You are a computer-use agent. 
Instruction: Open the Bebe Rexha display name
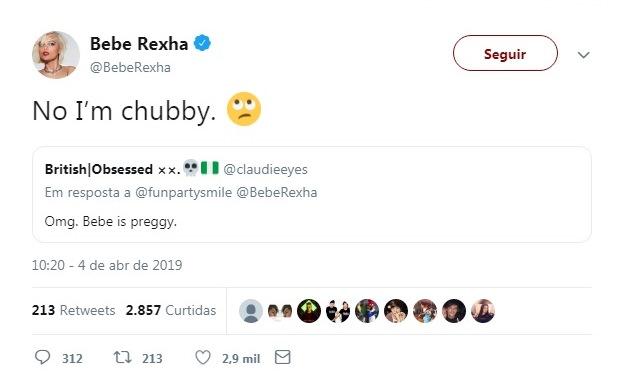pos(139,43)
